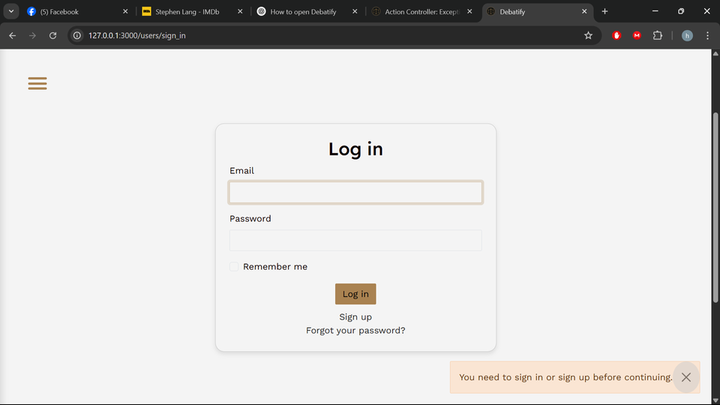
Task: Go back to the previous page
Action: 12,35
